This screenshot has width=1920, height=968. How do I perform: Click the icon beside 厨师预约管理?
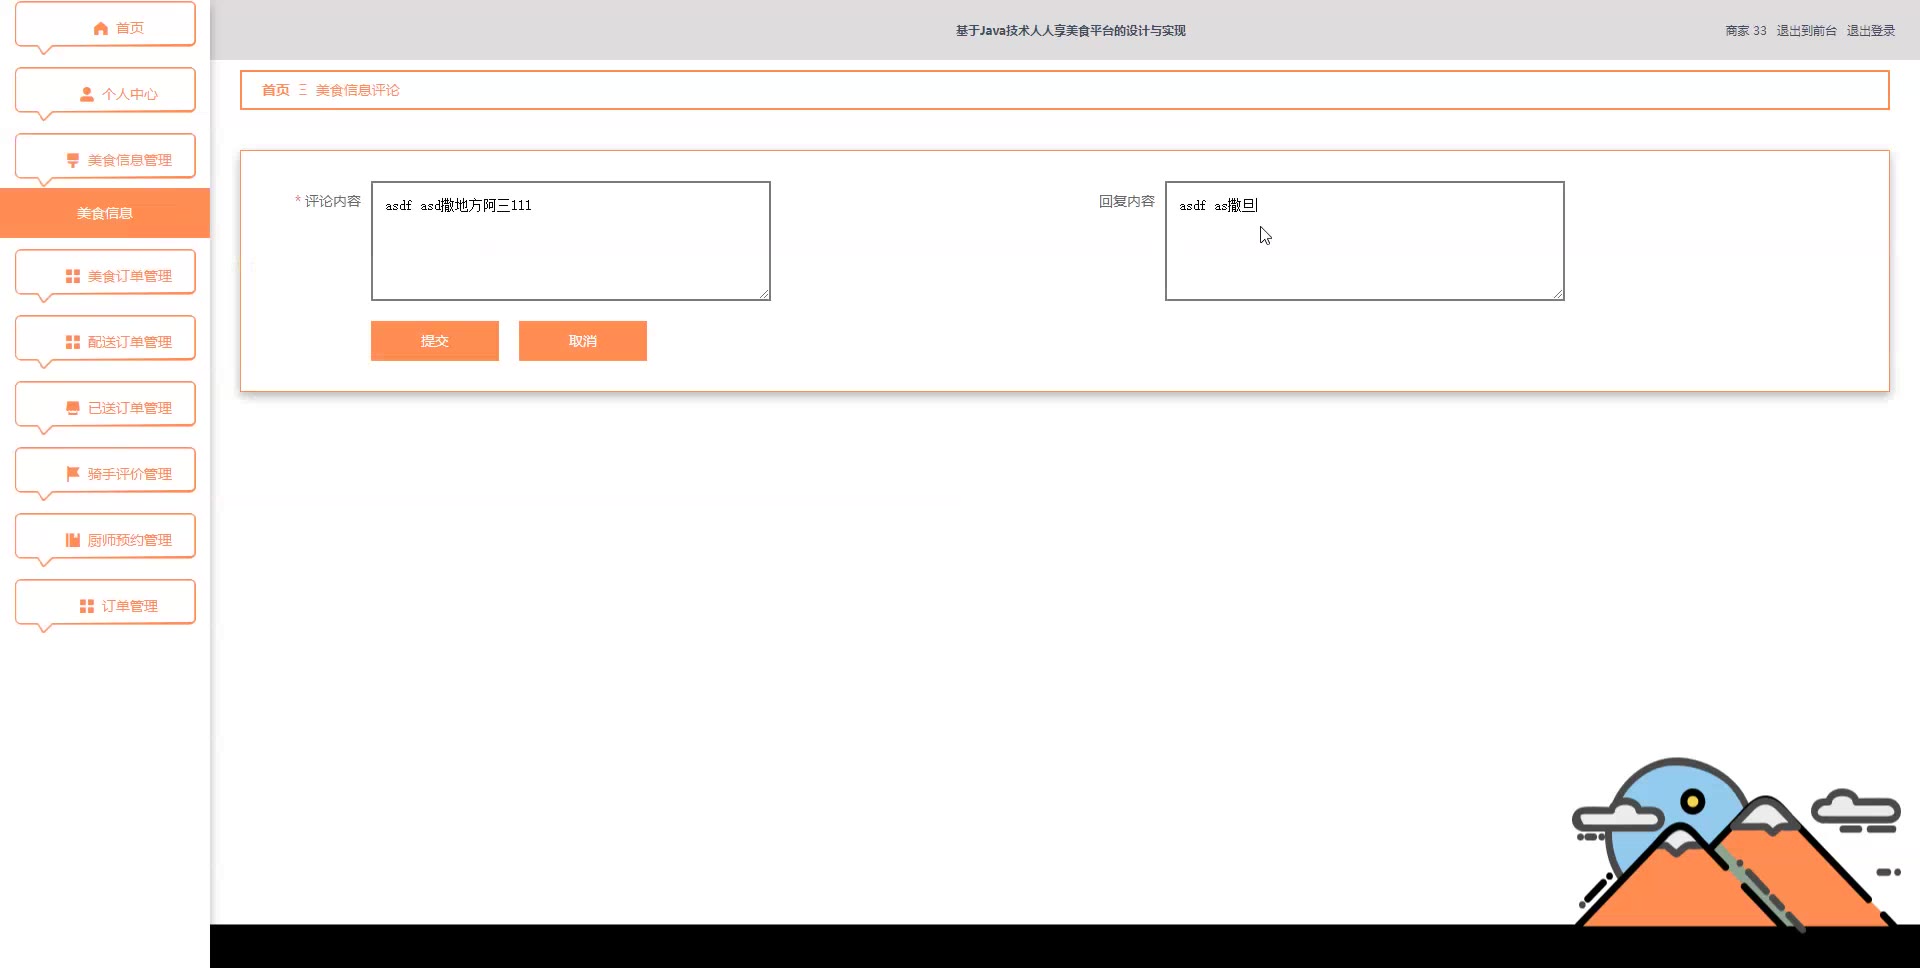click(x=73, y=540)
